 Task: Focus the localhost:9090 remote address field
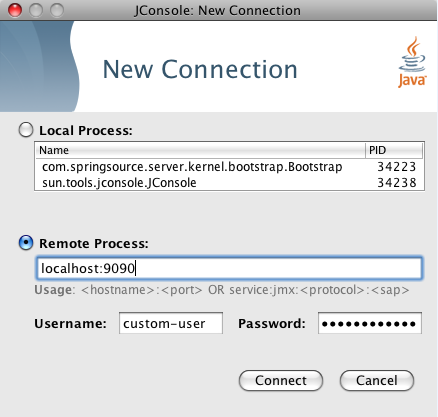click(x=229, y=268)
